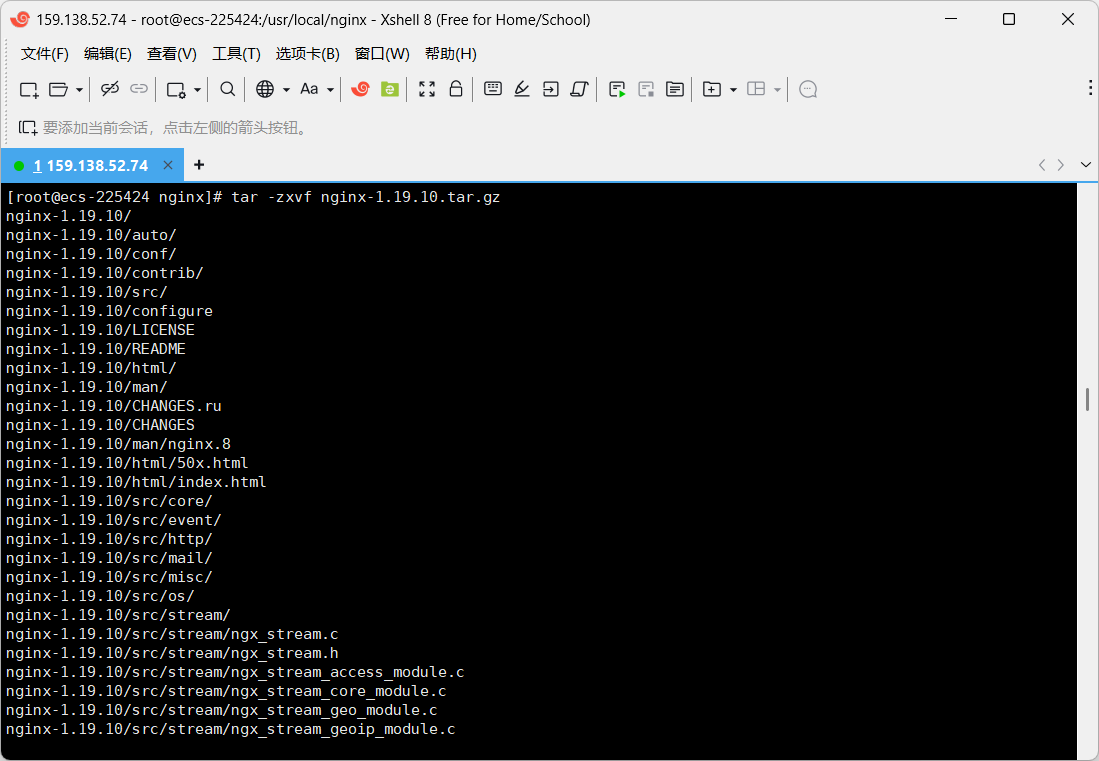Click the nginx-1.19.10/LICENSE line
The width and height of the screenshot is (1099, 761).
point(100,330)
